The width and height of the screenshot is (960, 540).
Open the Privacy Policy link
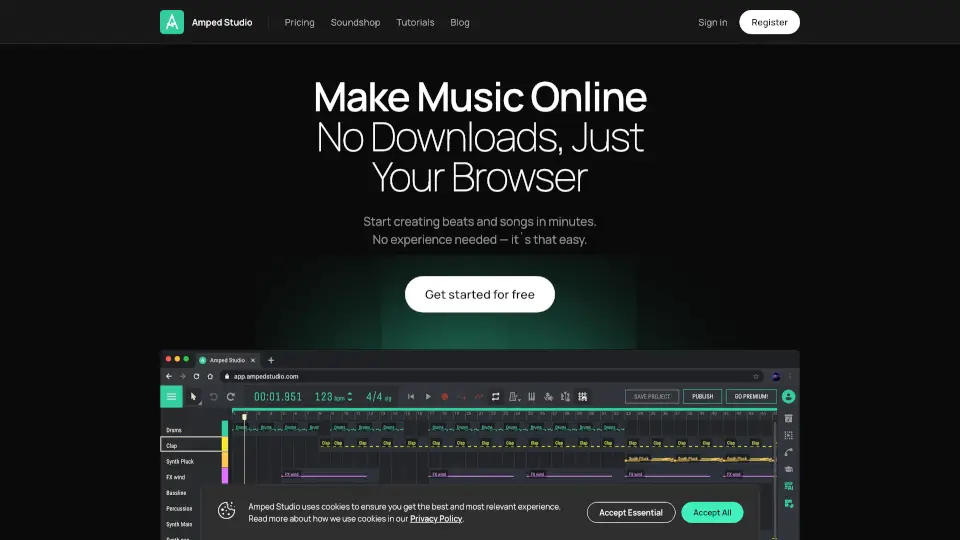click(436, 519)
